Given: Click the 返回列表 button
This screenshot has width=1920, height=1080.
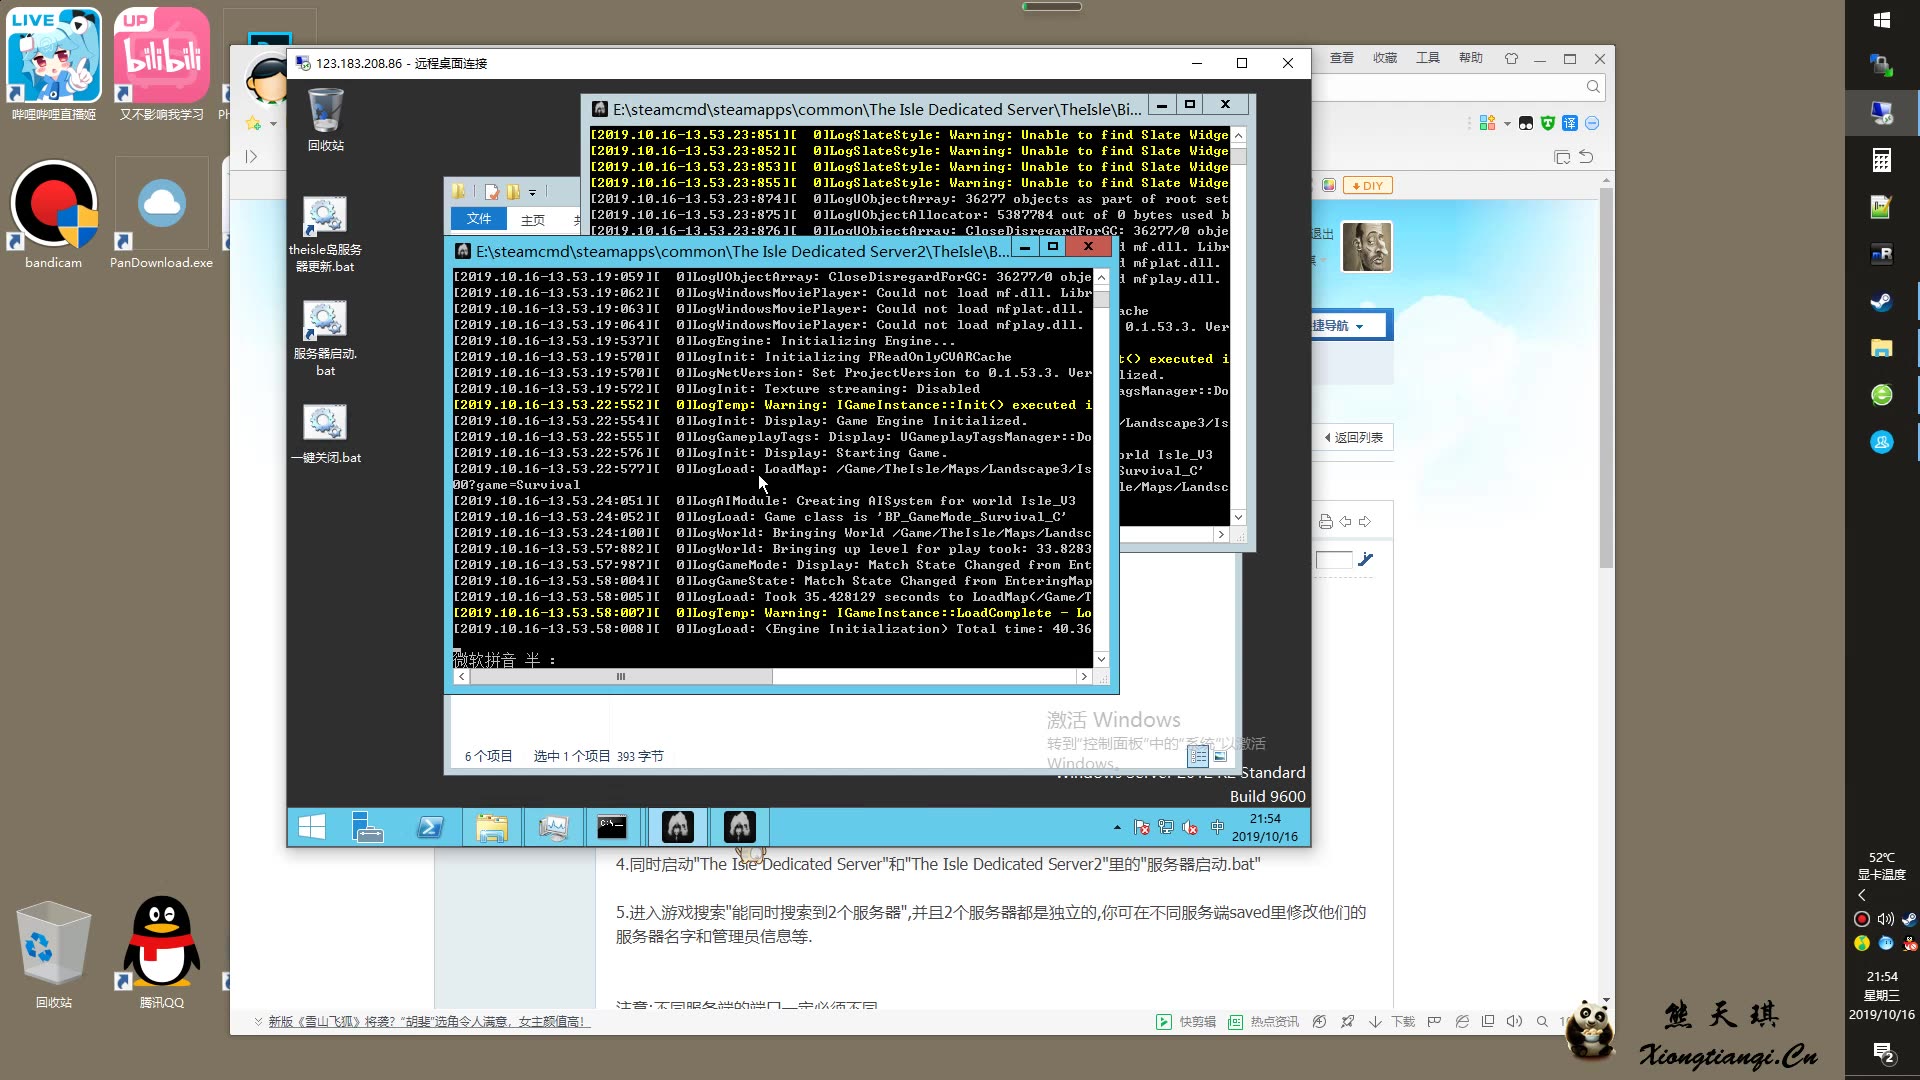Looking at the screenshot, I should coord(1354,437).
